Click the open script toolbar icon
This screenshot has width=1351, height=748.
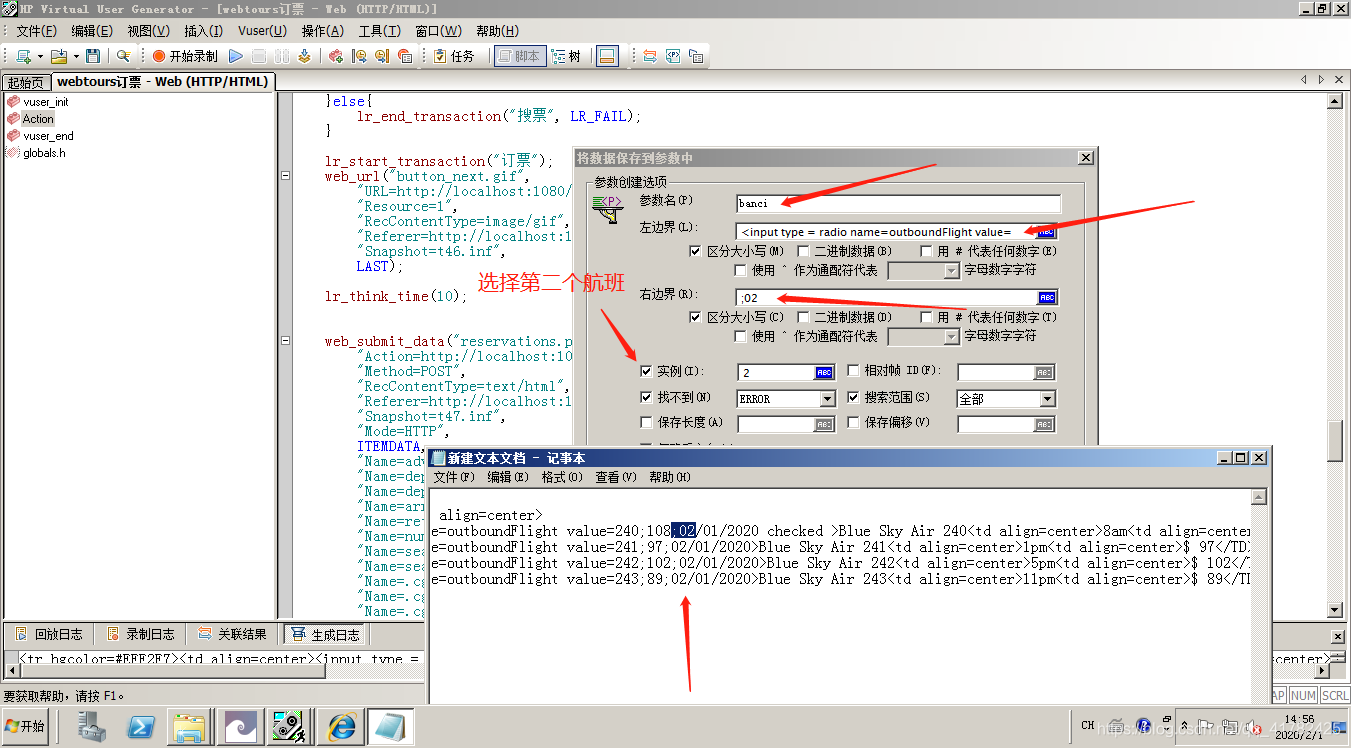click(58, 56)
